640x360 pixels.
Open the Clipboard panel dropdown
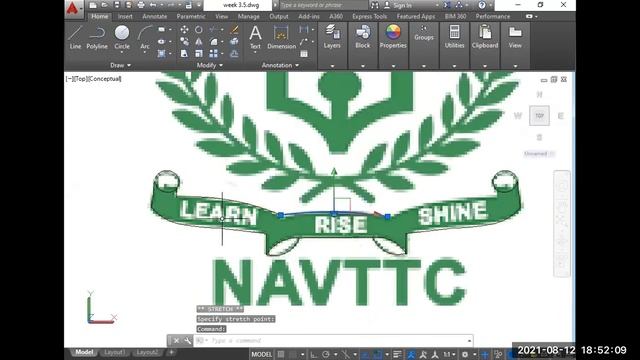click(x=485, y=66)
